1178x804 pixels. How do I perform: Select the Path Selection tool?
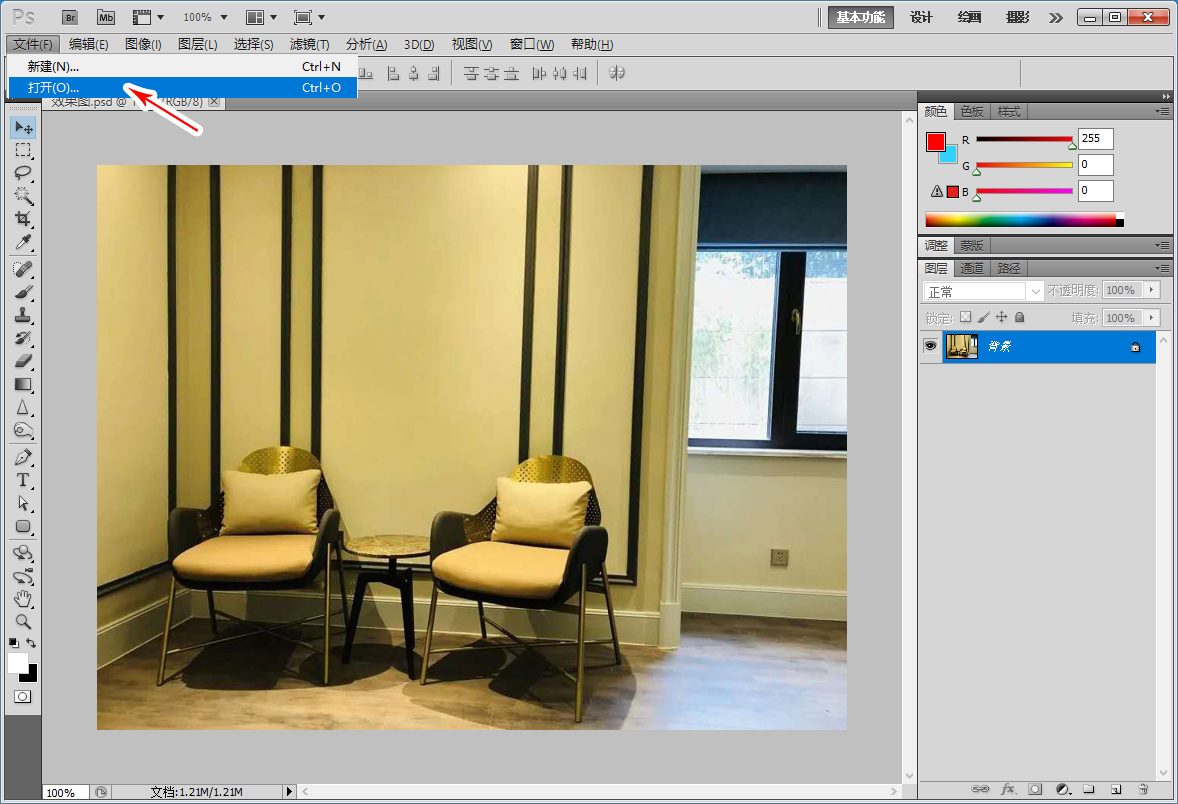pyautogui.click(x=23, y=503)
